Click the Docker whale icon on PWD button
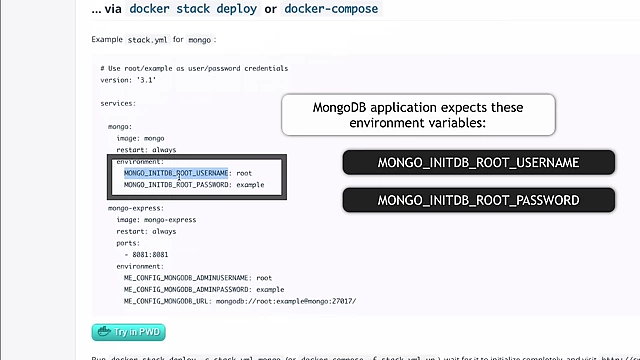 pyautogui.click(x=104, y=331)
